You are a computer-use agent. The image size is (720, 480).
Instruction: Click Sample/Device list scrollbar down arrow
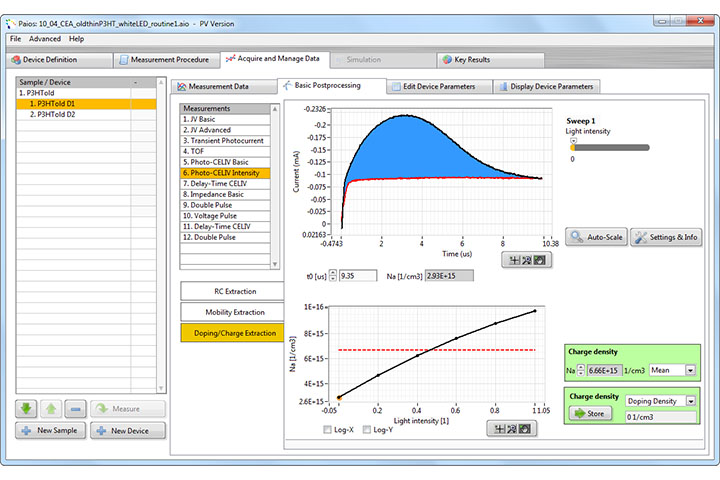[x=161, y=388]
